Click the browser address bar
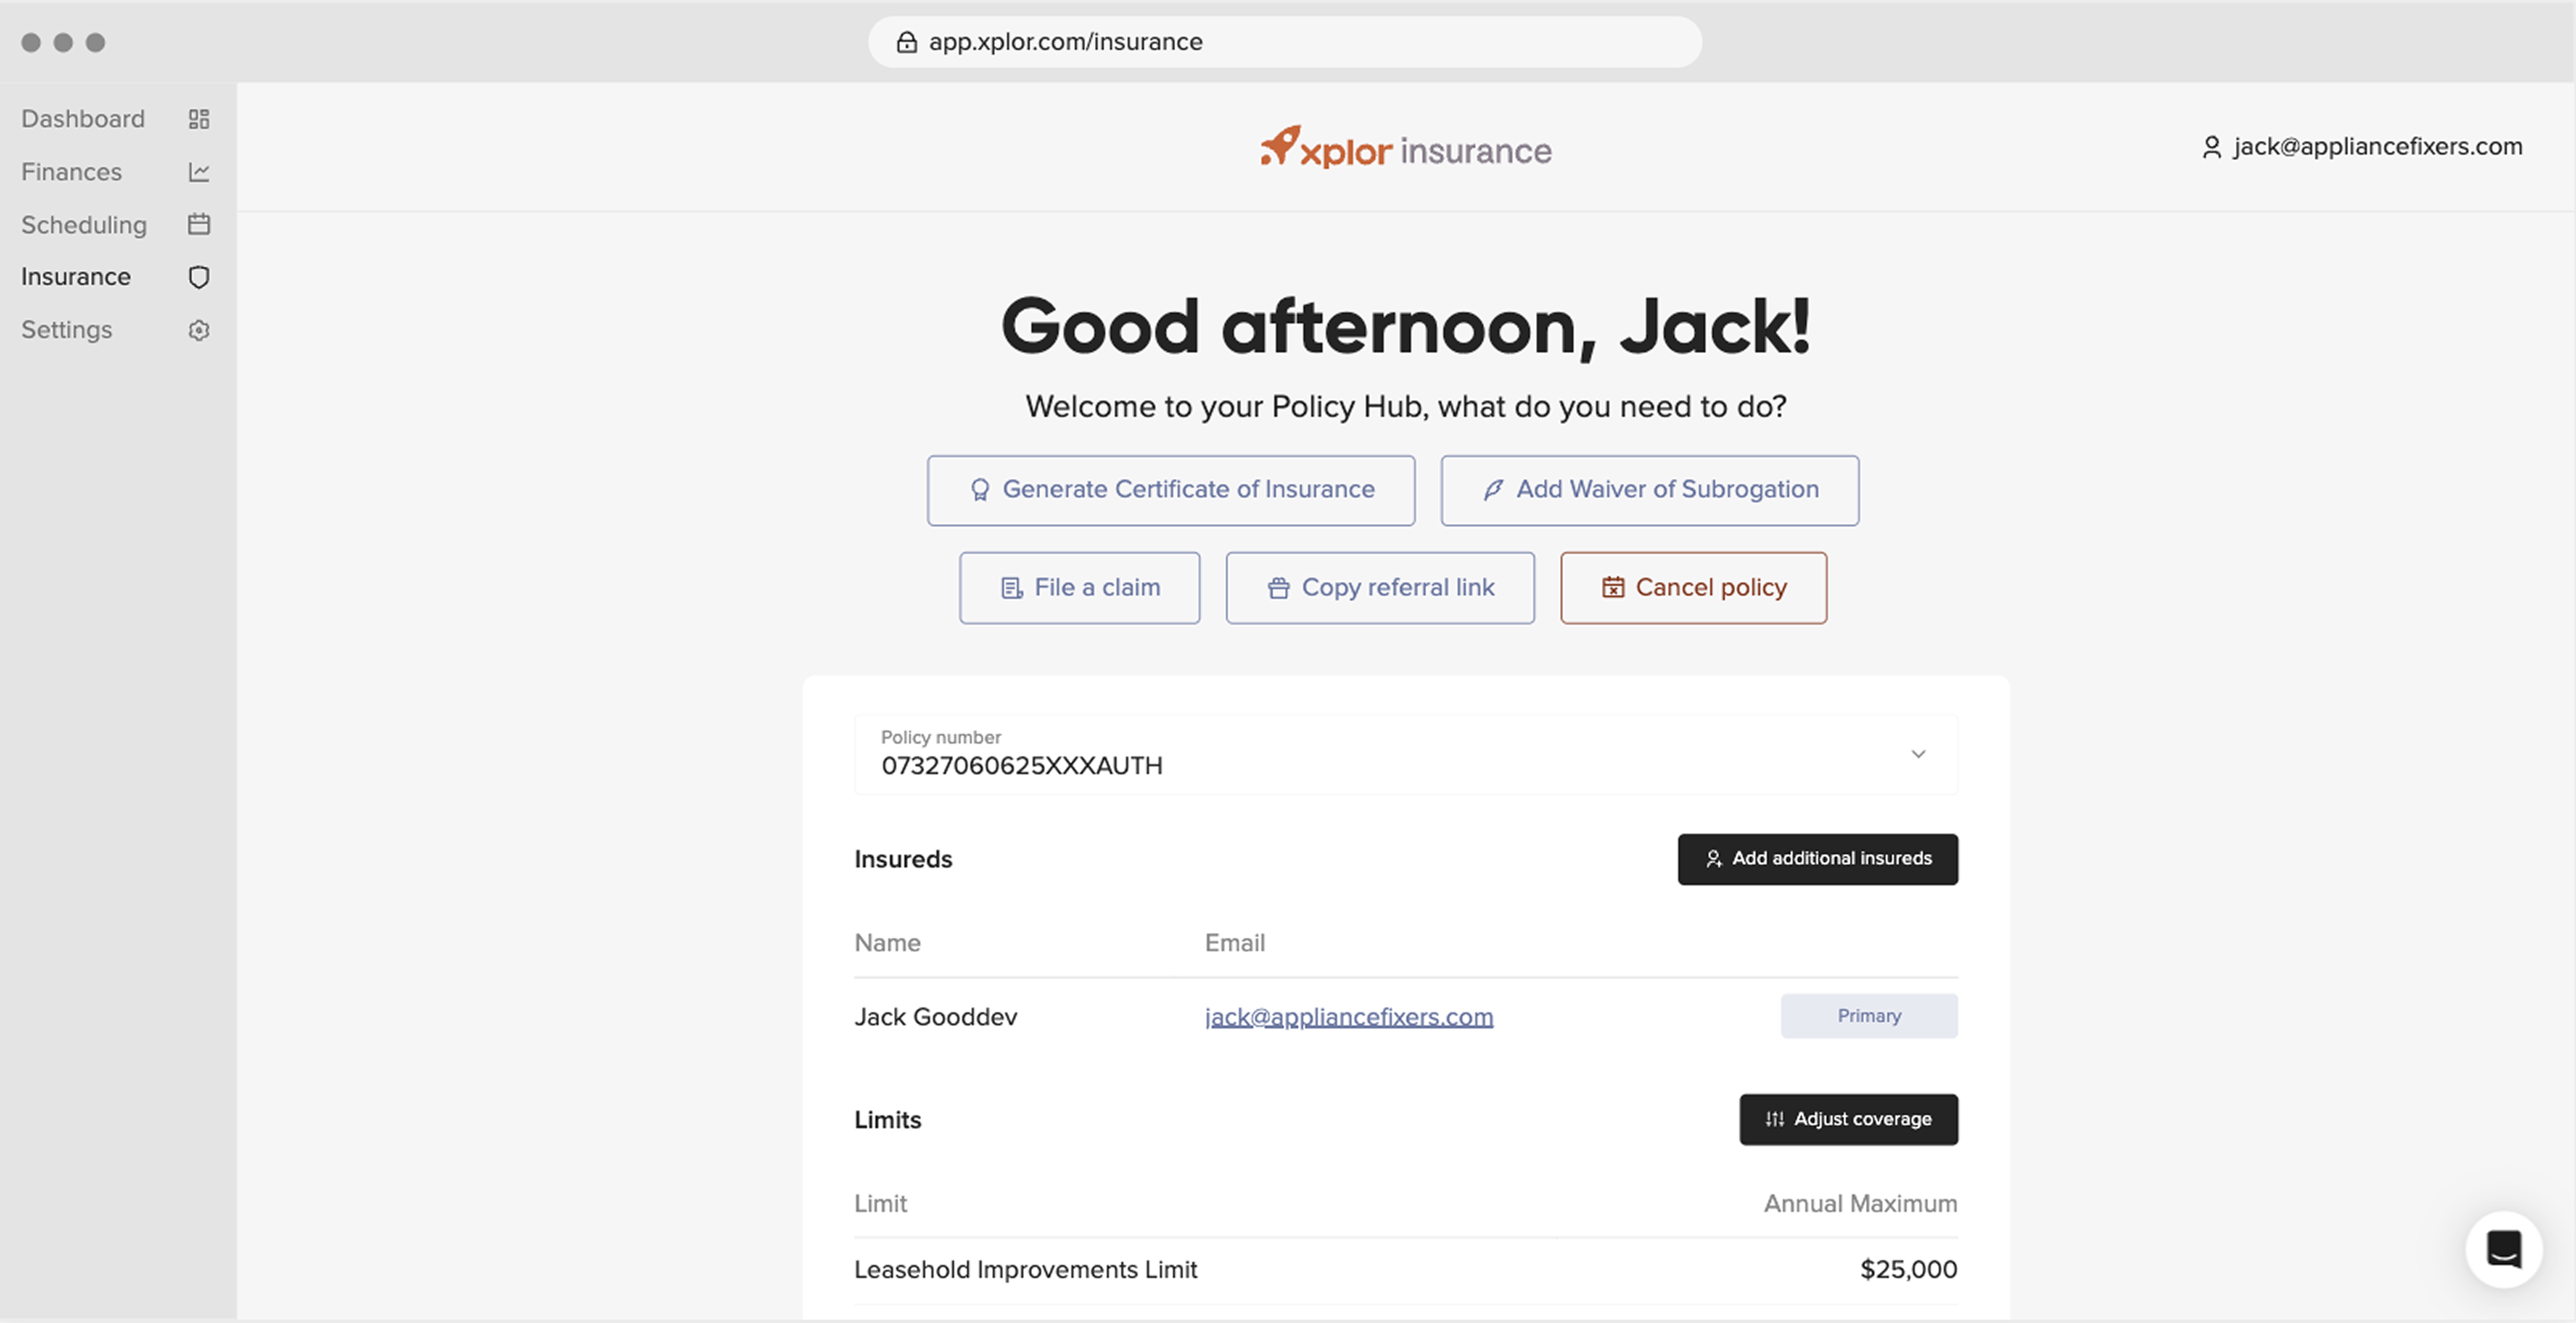 pos(1284,41)
